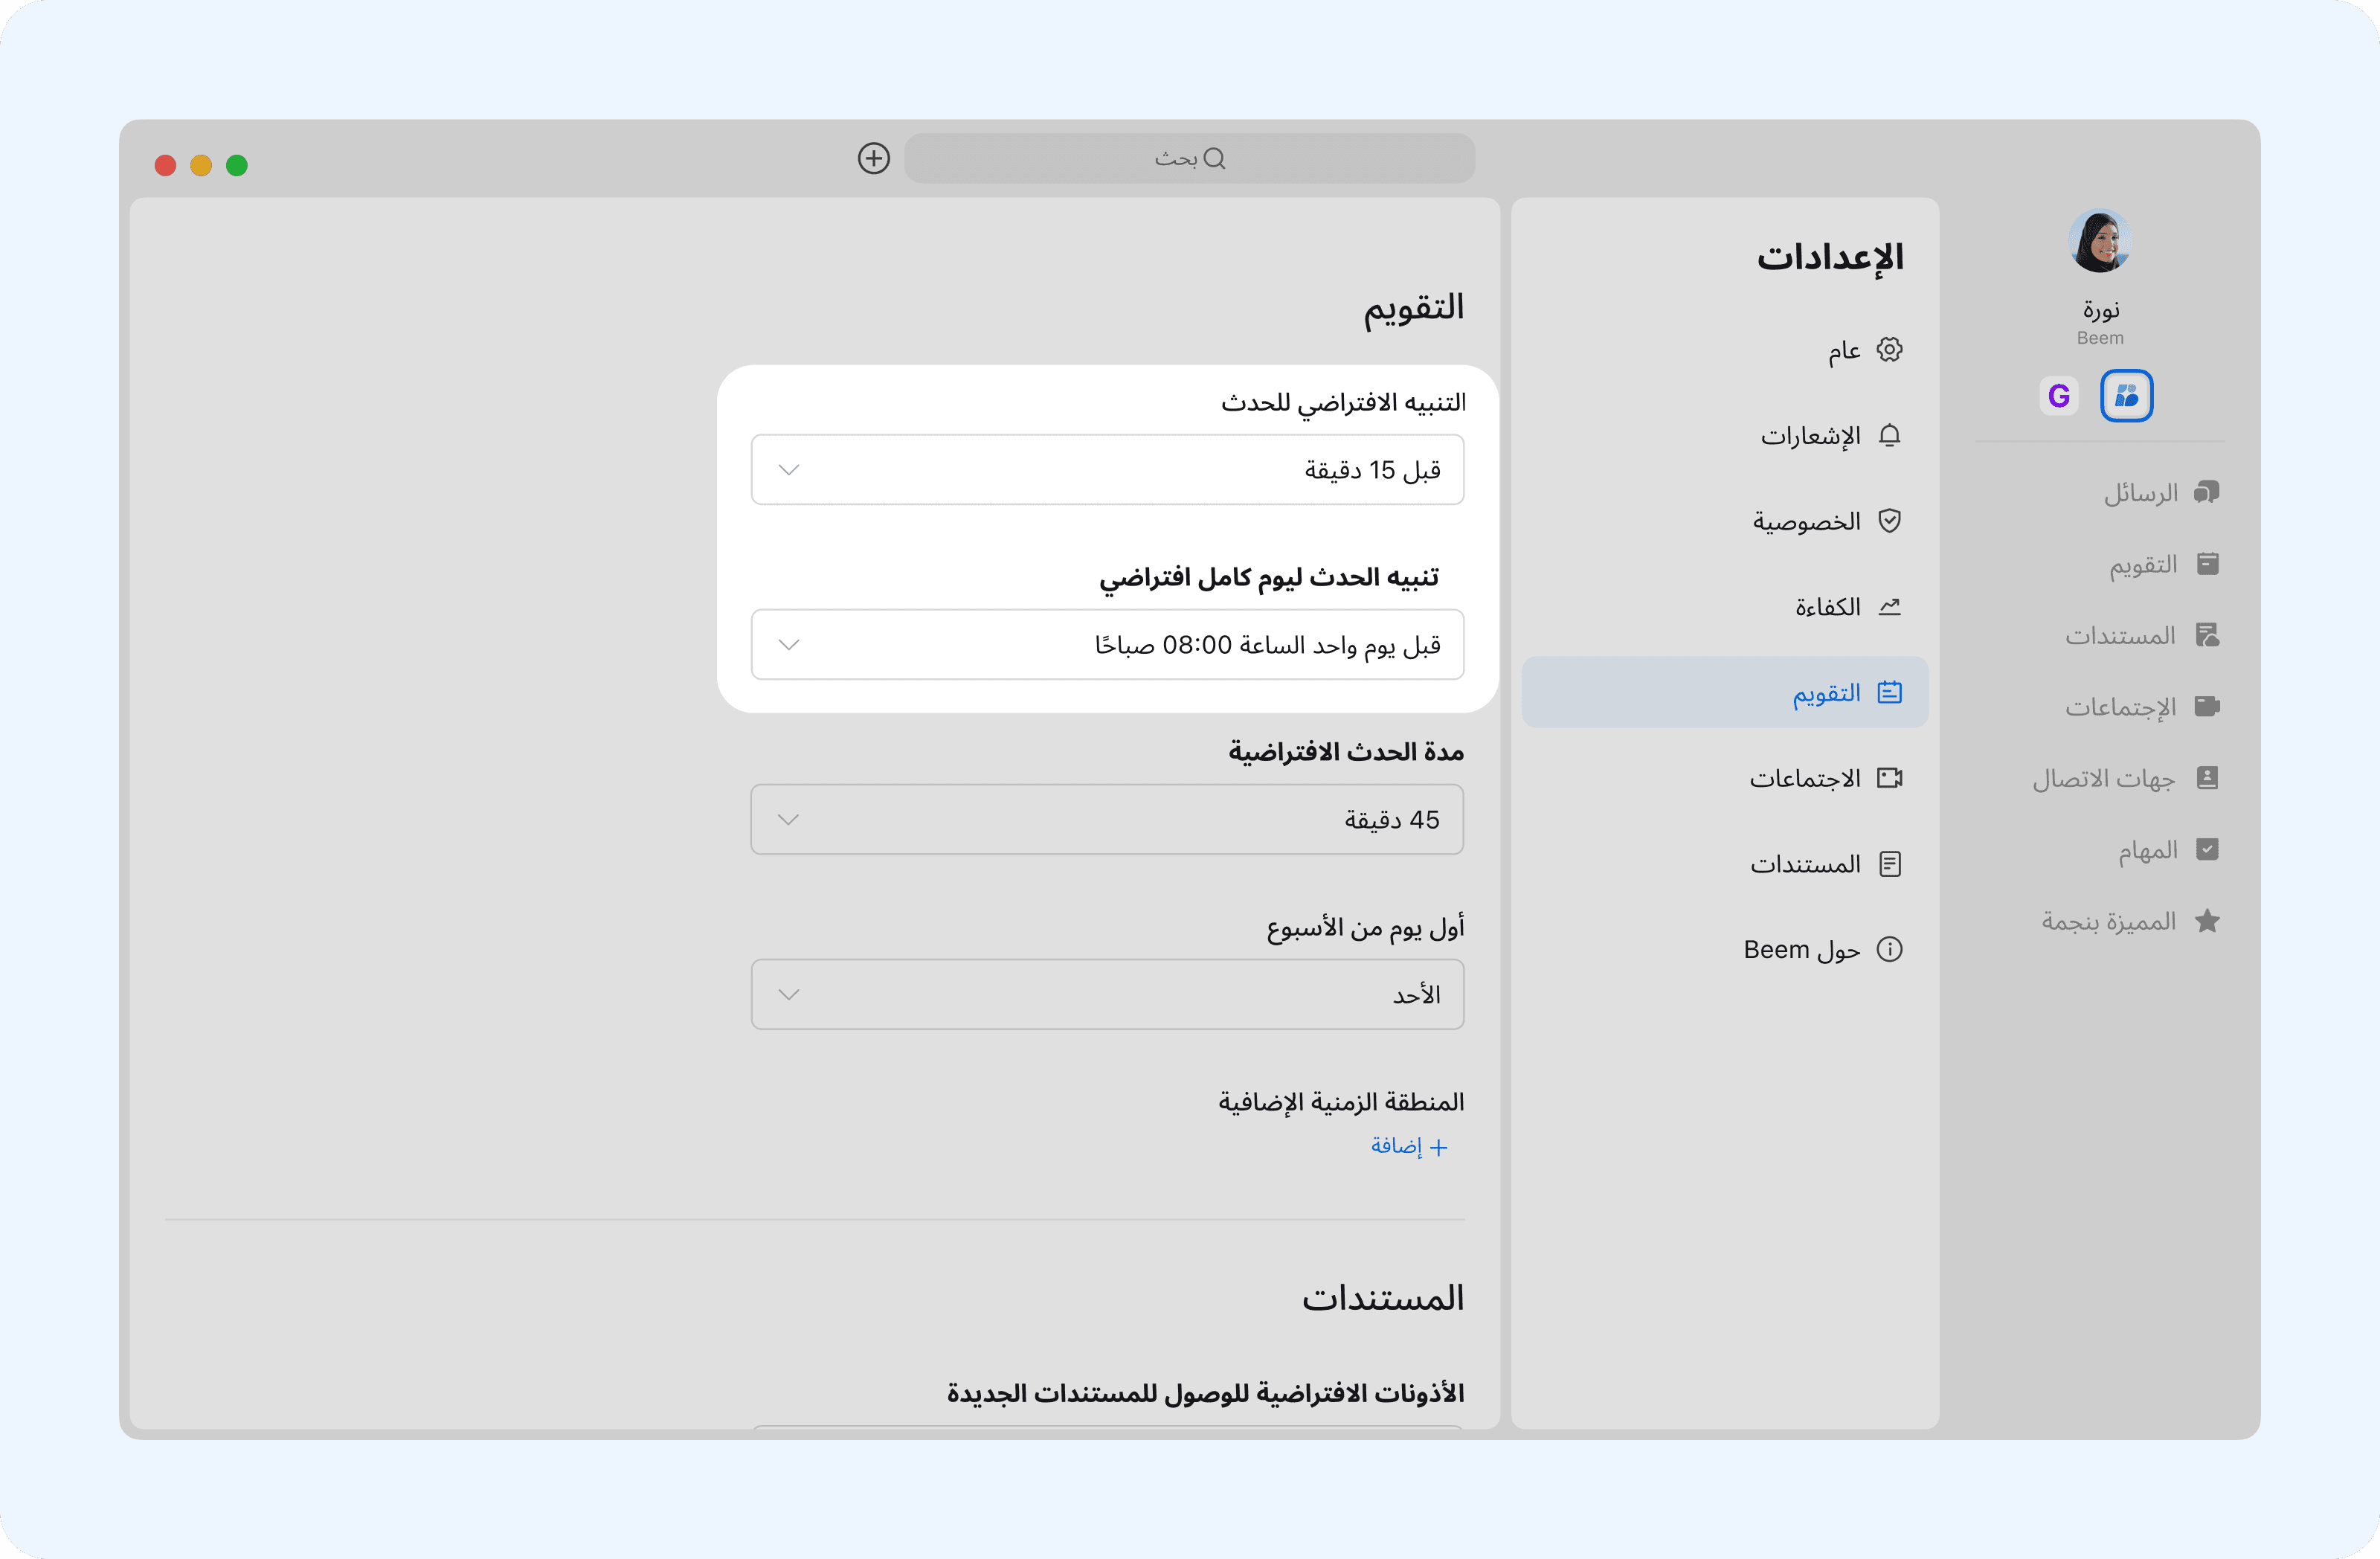Switch to the purple G workspace icon

[2058, 396]
